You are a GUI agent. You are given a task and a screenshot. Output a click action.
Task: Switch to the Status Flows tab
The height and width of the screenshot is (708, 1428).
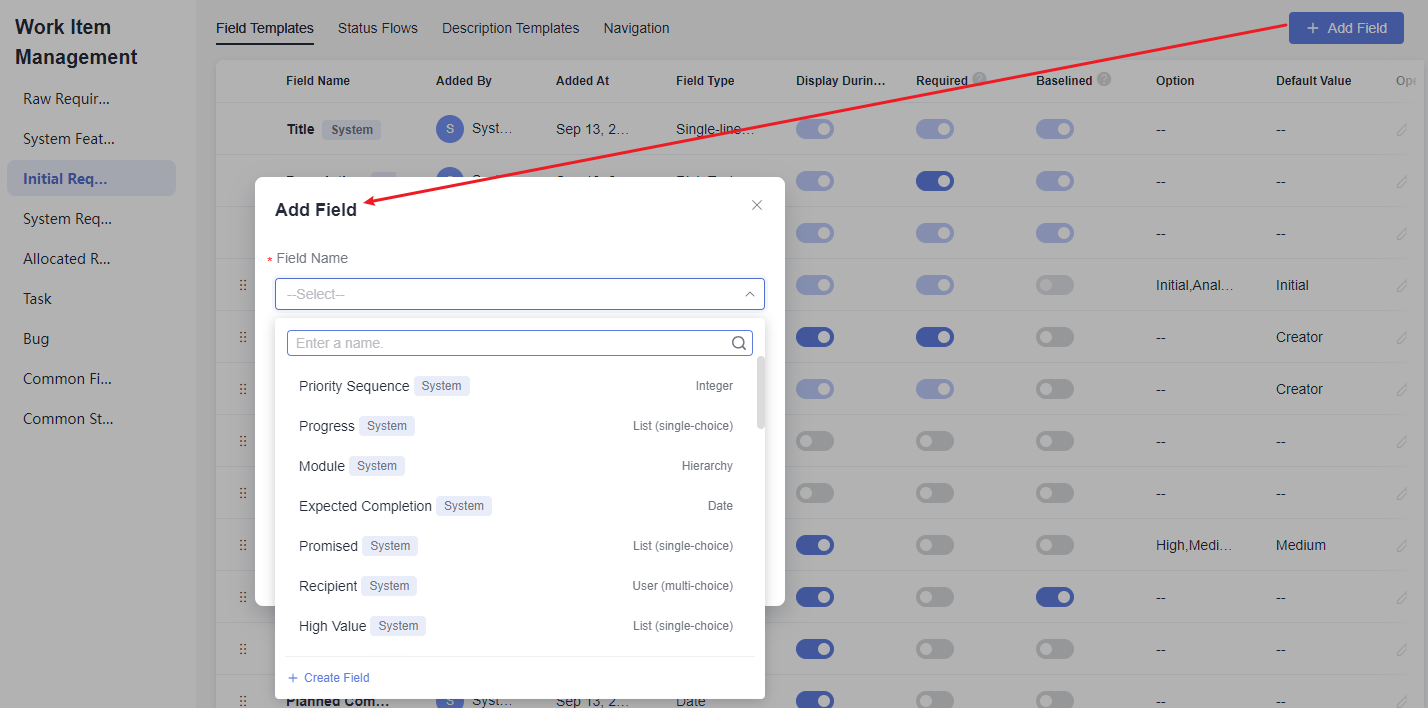click(x=378, y=28)
